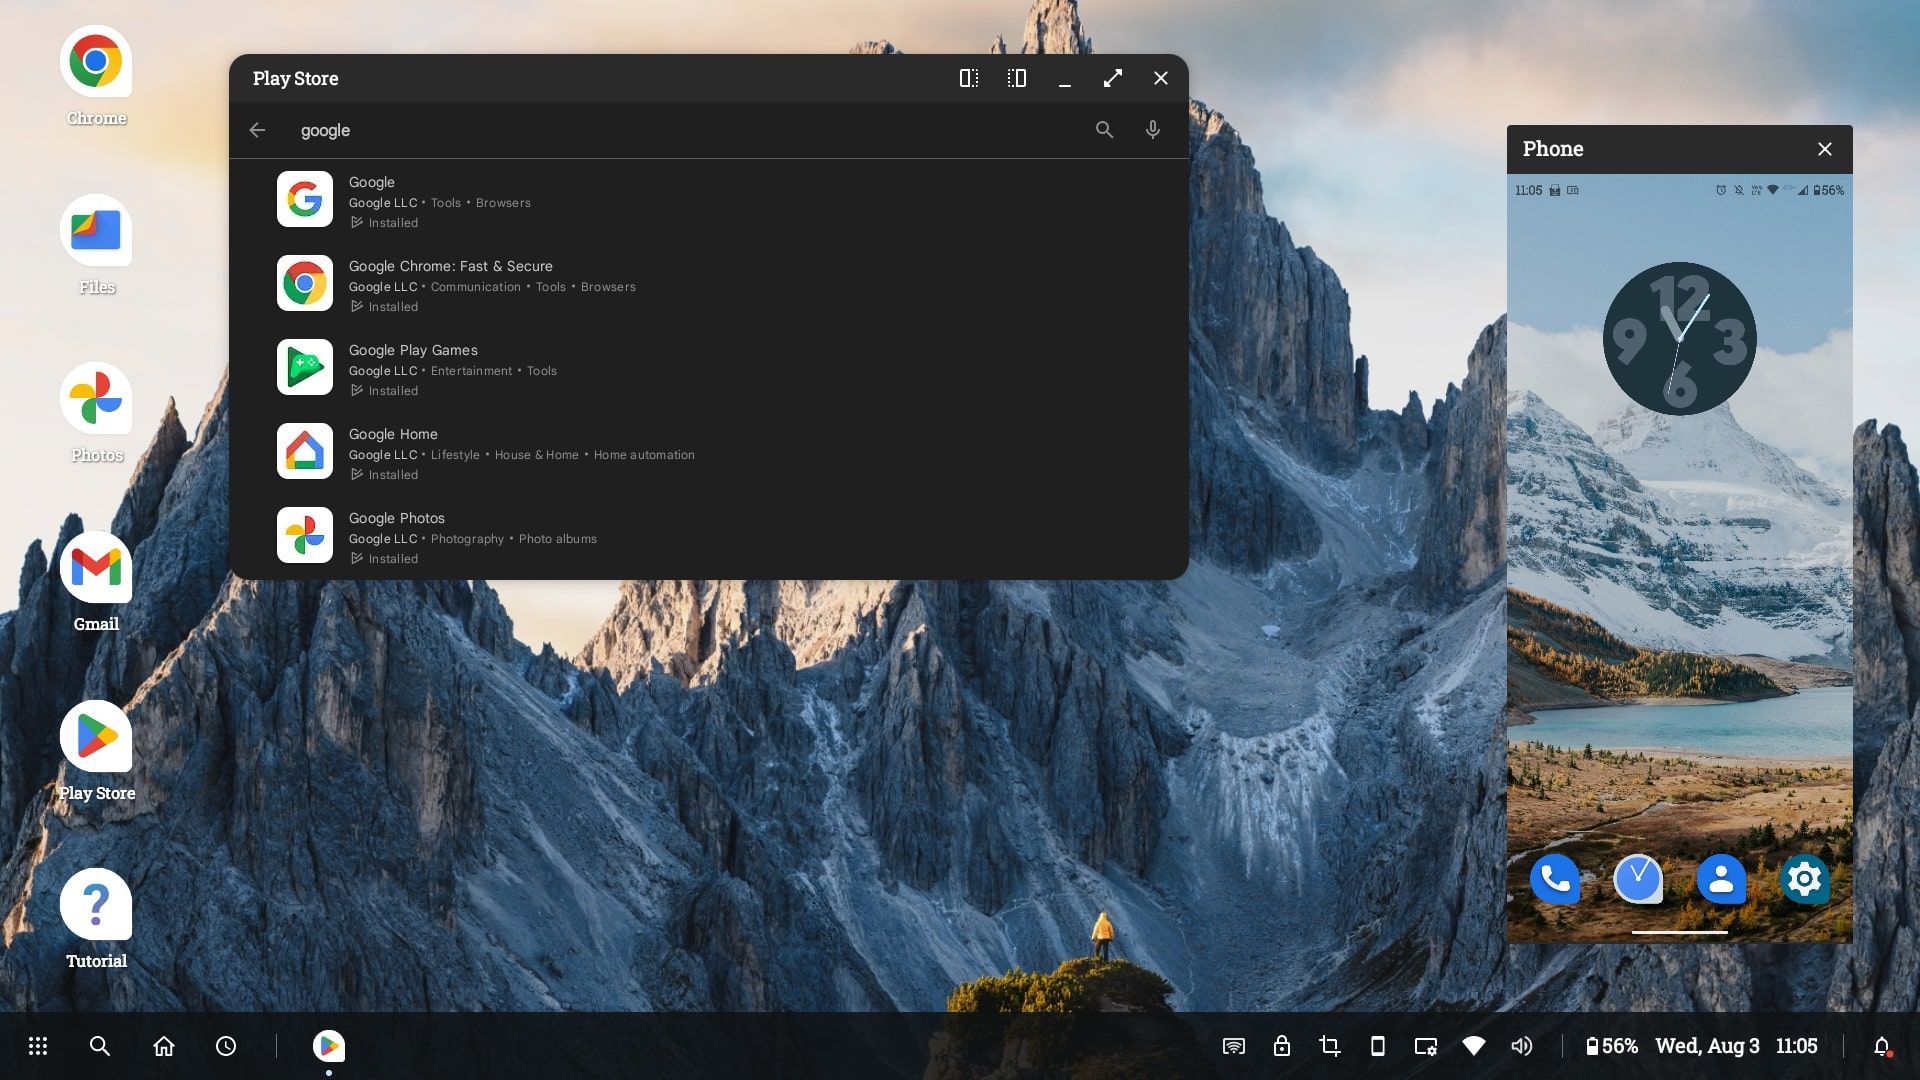Open the Gmail app from sidebar

96,568
